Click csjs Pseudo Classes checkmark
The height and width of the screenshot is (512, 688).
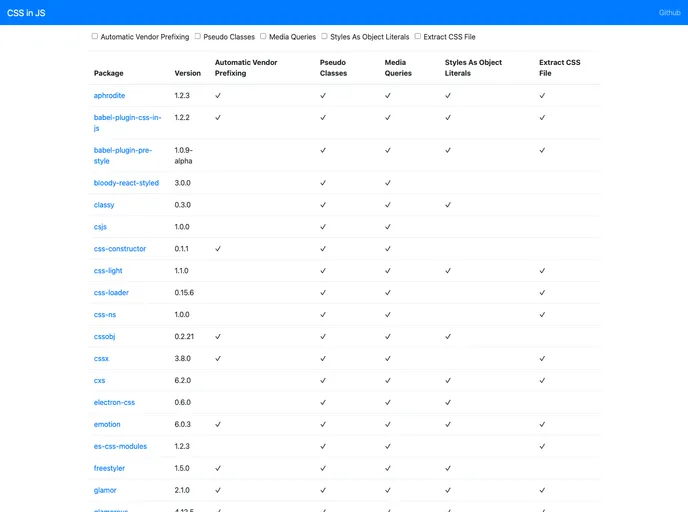coord(323,227)
